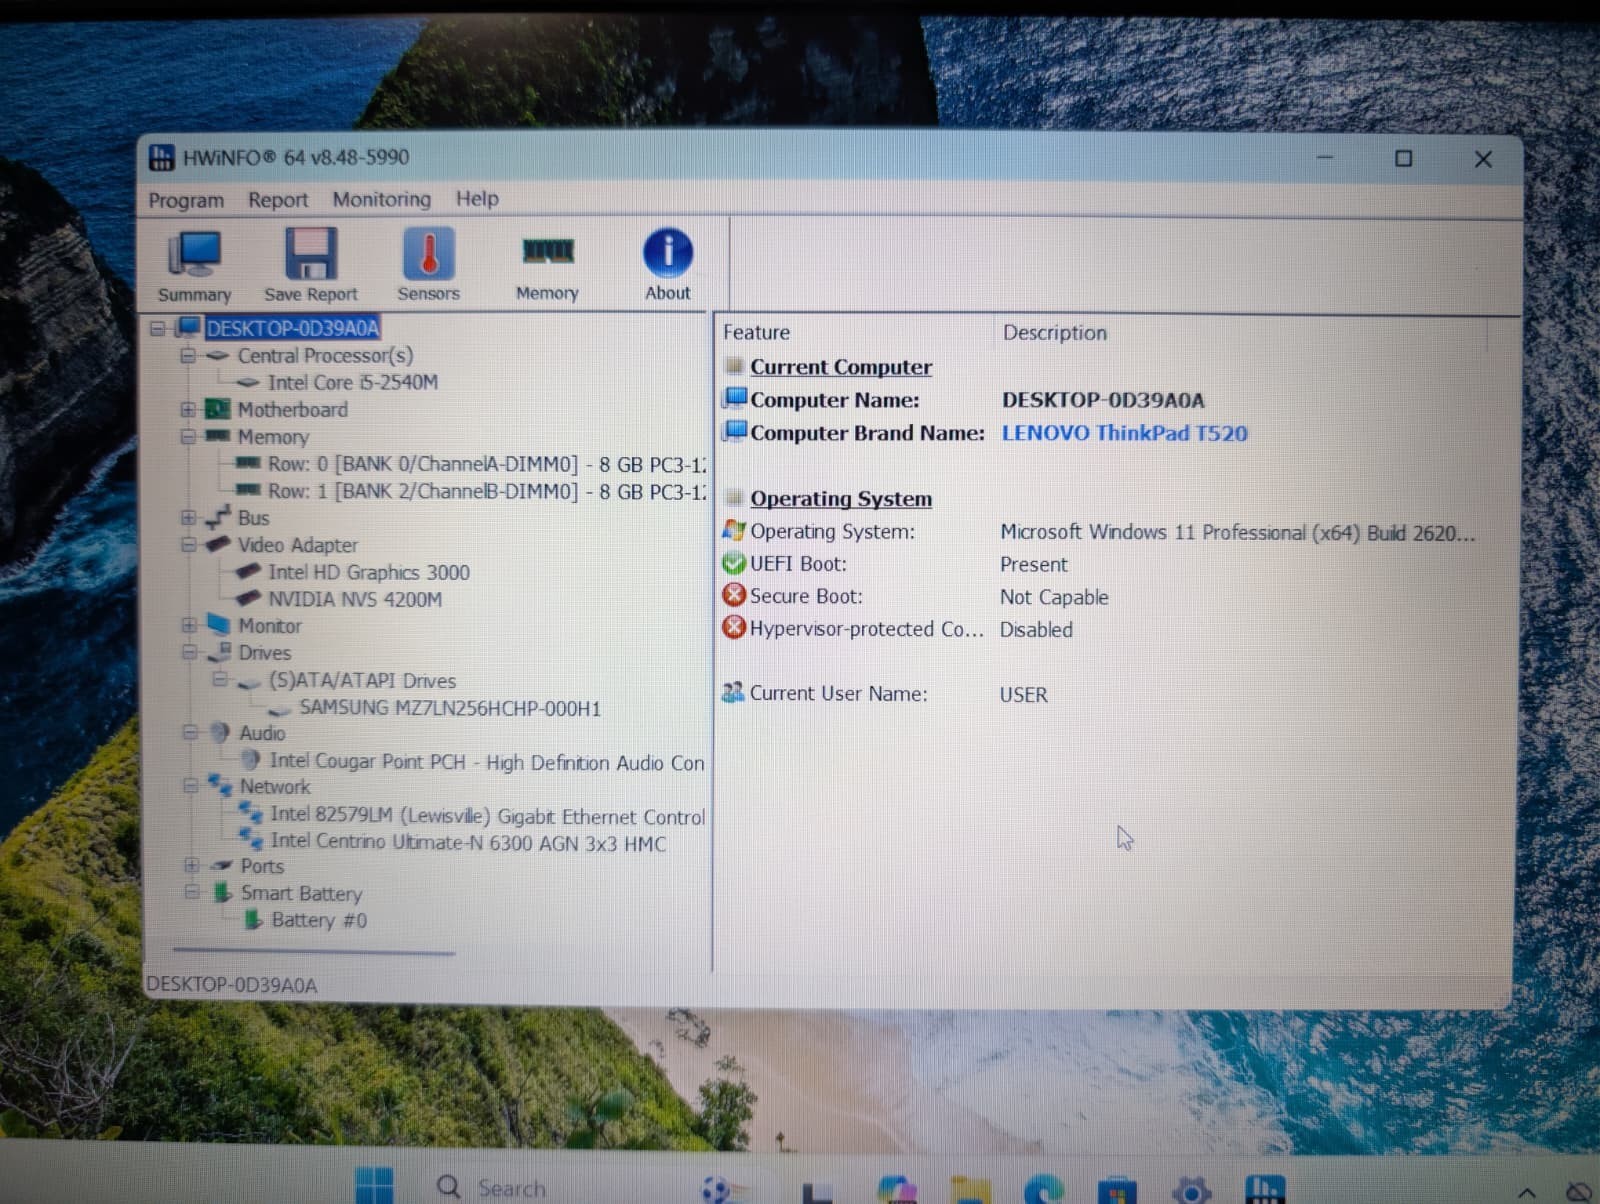Click the Save Report floppy icon

point(310,265)
